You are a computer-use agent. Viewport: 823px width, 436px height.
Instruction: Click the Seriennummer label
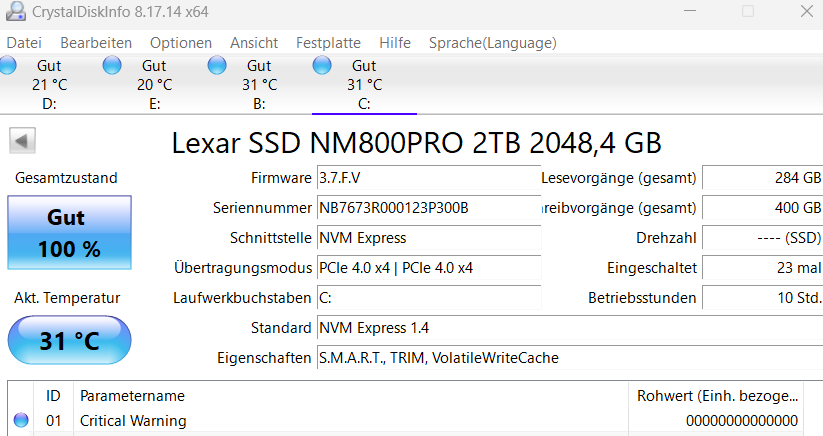point(262,208)
